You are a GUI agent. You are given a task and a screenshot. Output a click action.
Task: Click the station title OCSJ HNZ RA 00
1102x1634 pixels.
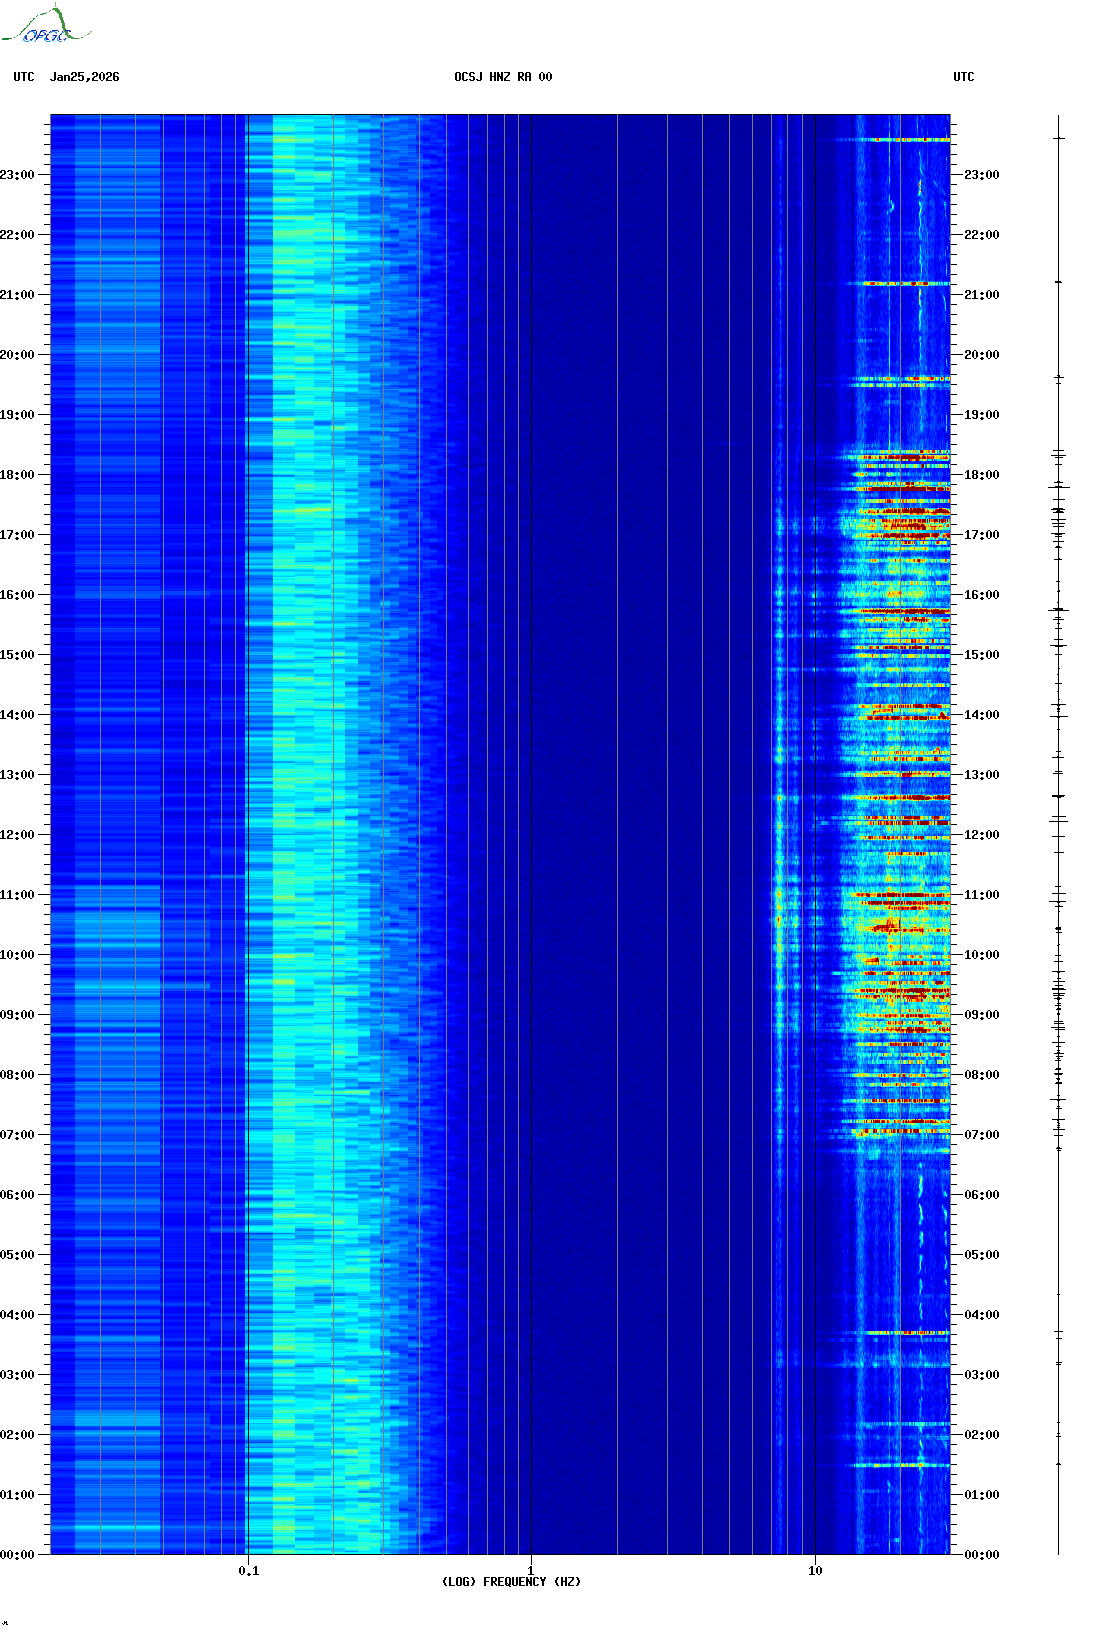[503, 77]
